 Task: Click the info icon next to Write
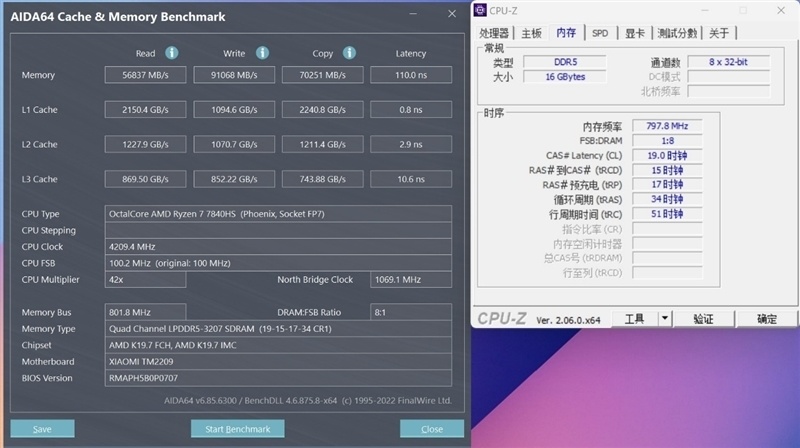click(x=262, y=53)
